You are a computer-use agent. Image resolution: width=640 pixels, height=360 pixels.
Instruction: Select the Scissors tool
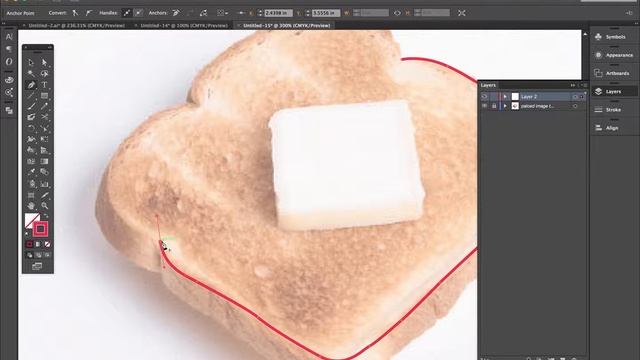tap(44, 117)
